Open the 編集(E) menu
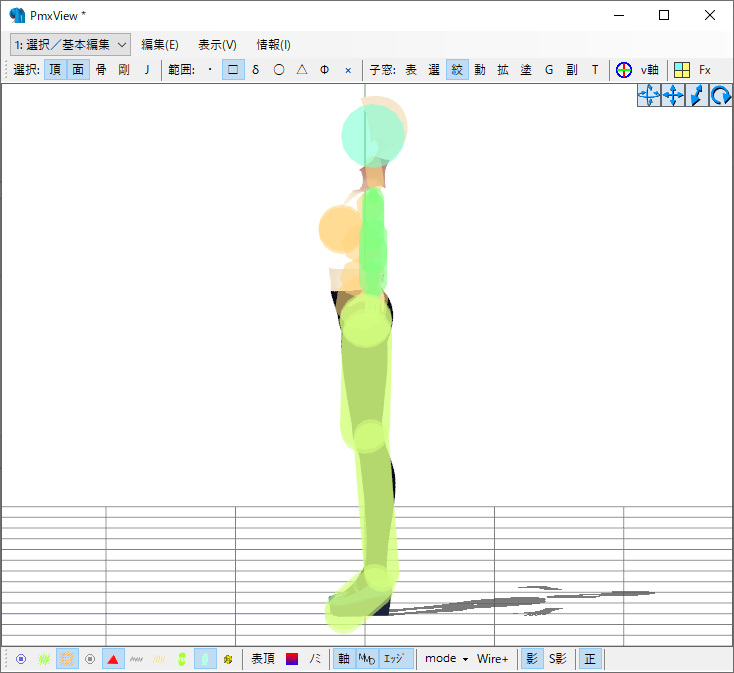 (160, 45)
